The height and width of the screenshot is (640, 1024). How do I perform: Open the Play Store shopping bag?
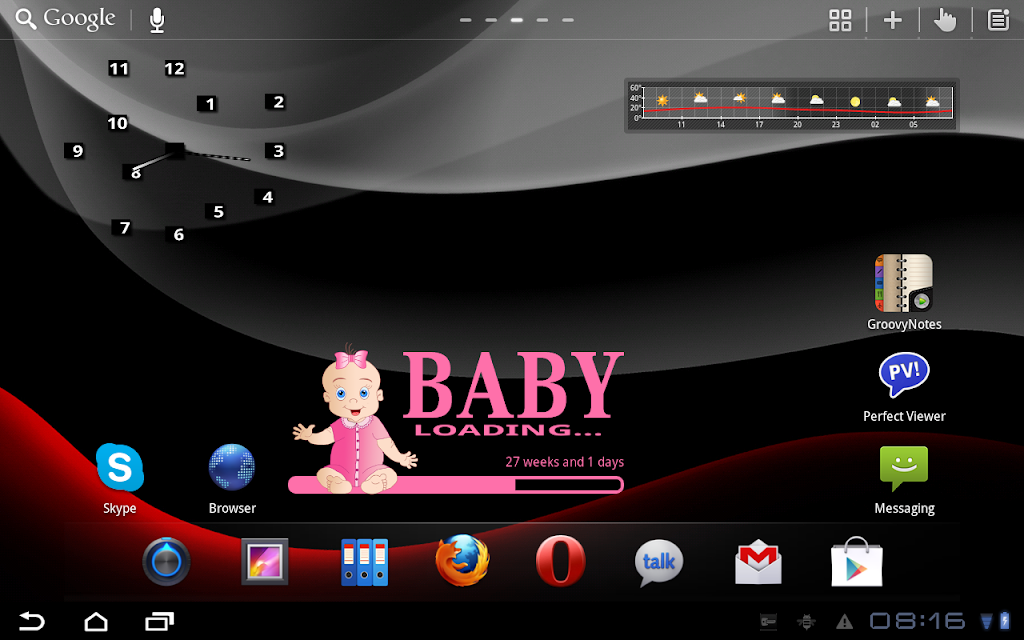pos(857,562)
